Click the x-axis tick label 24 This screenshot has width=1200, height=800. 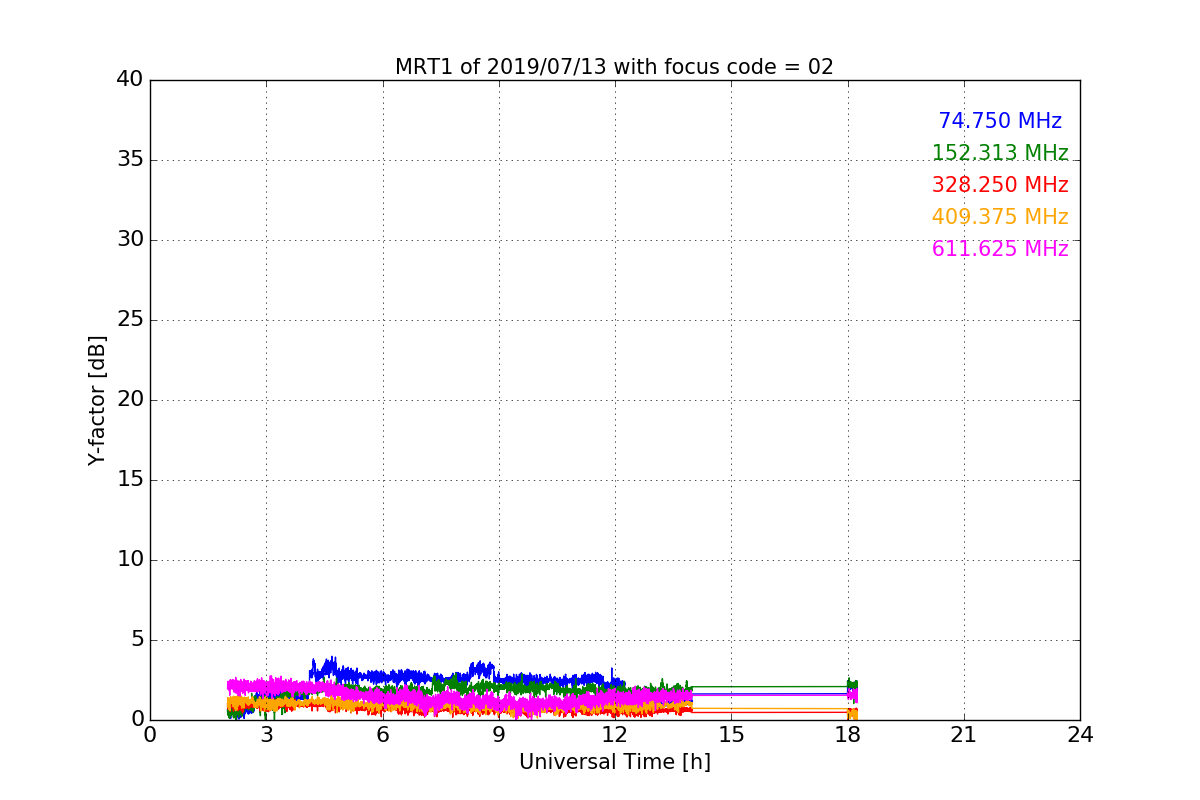1080,735
